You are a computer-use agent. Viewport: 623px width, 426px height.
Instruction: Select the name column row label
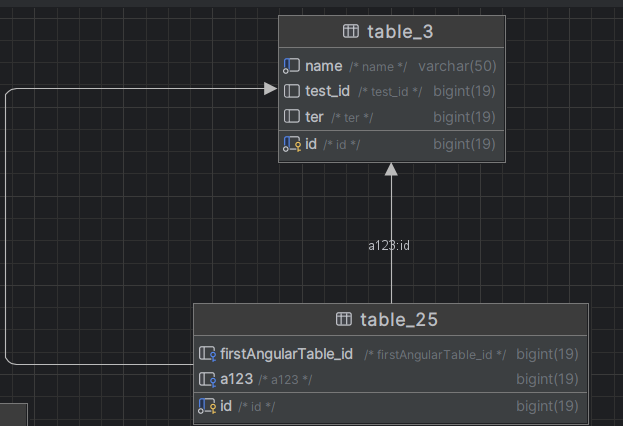[x=324, y=66]
